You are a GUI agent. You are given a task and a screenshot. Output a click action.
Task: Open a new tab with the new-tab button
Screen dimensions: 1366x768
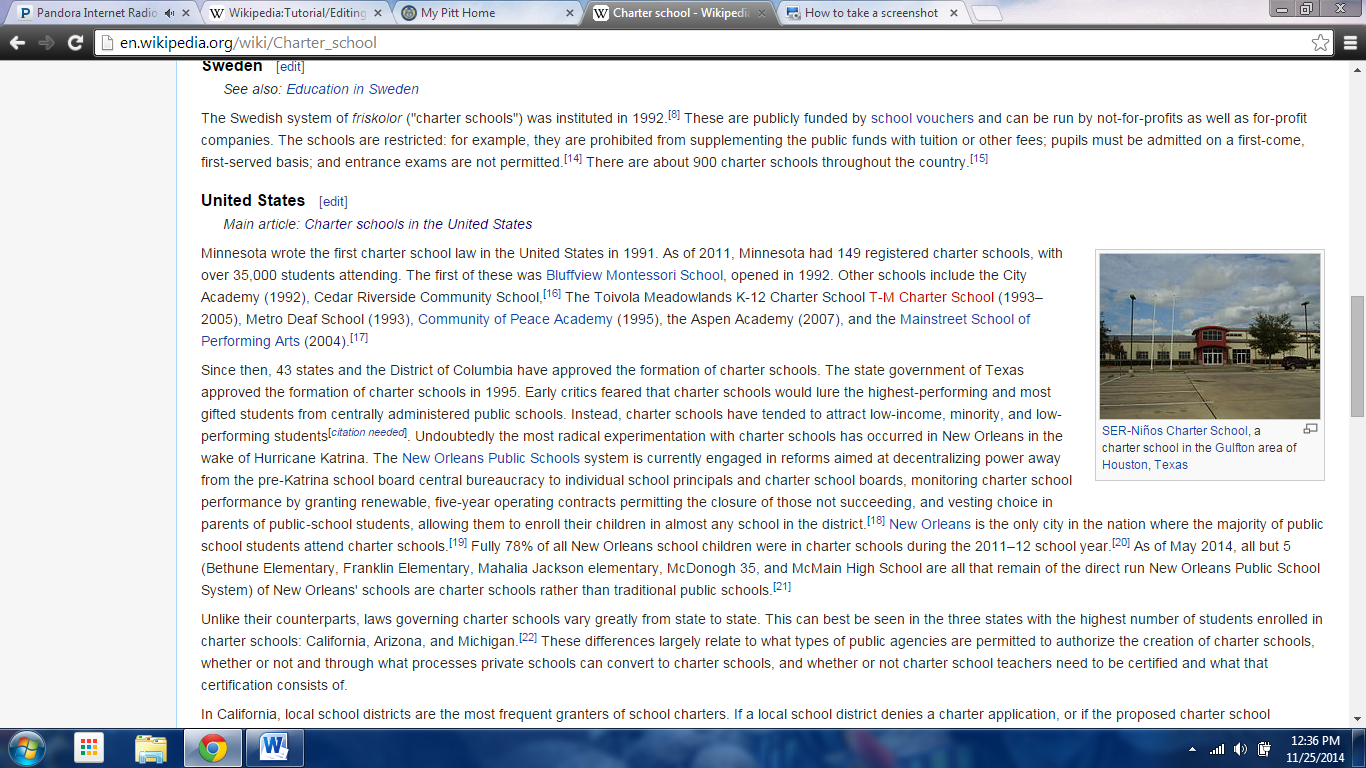point(986,13)
